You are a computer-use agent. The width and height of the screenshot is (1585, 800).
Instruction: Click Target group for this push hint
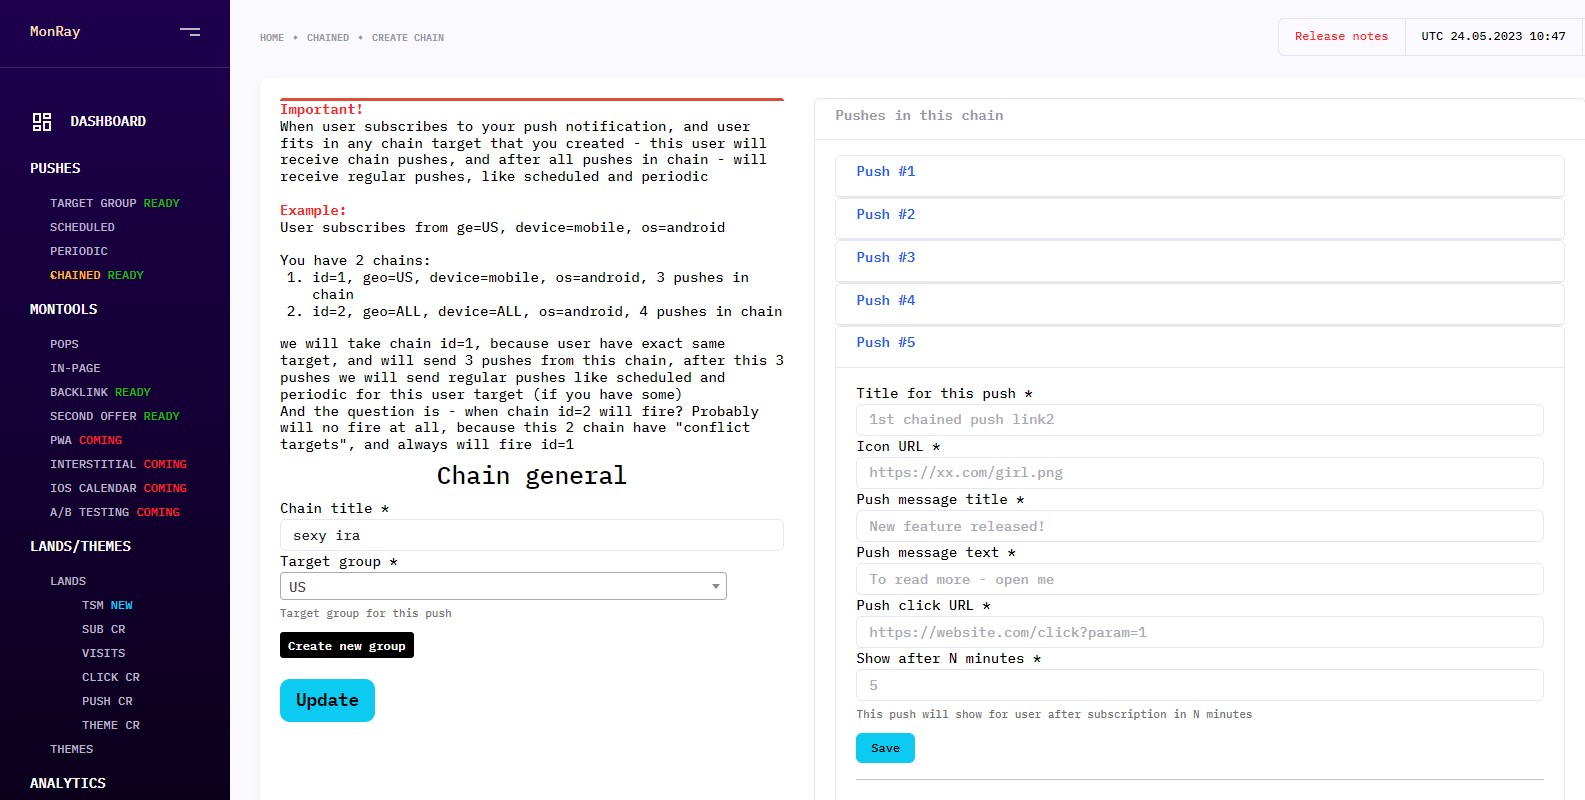[x=366, y=614]
